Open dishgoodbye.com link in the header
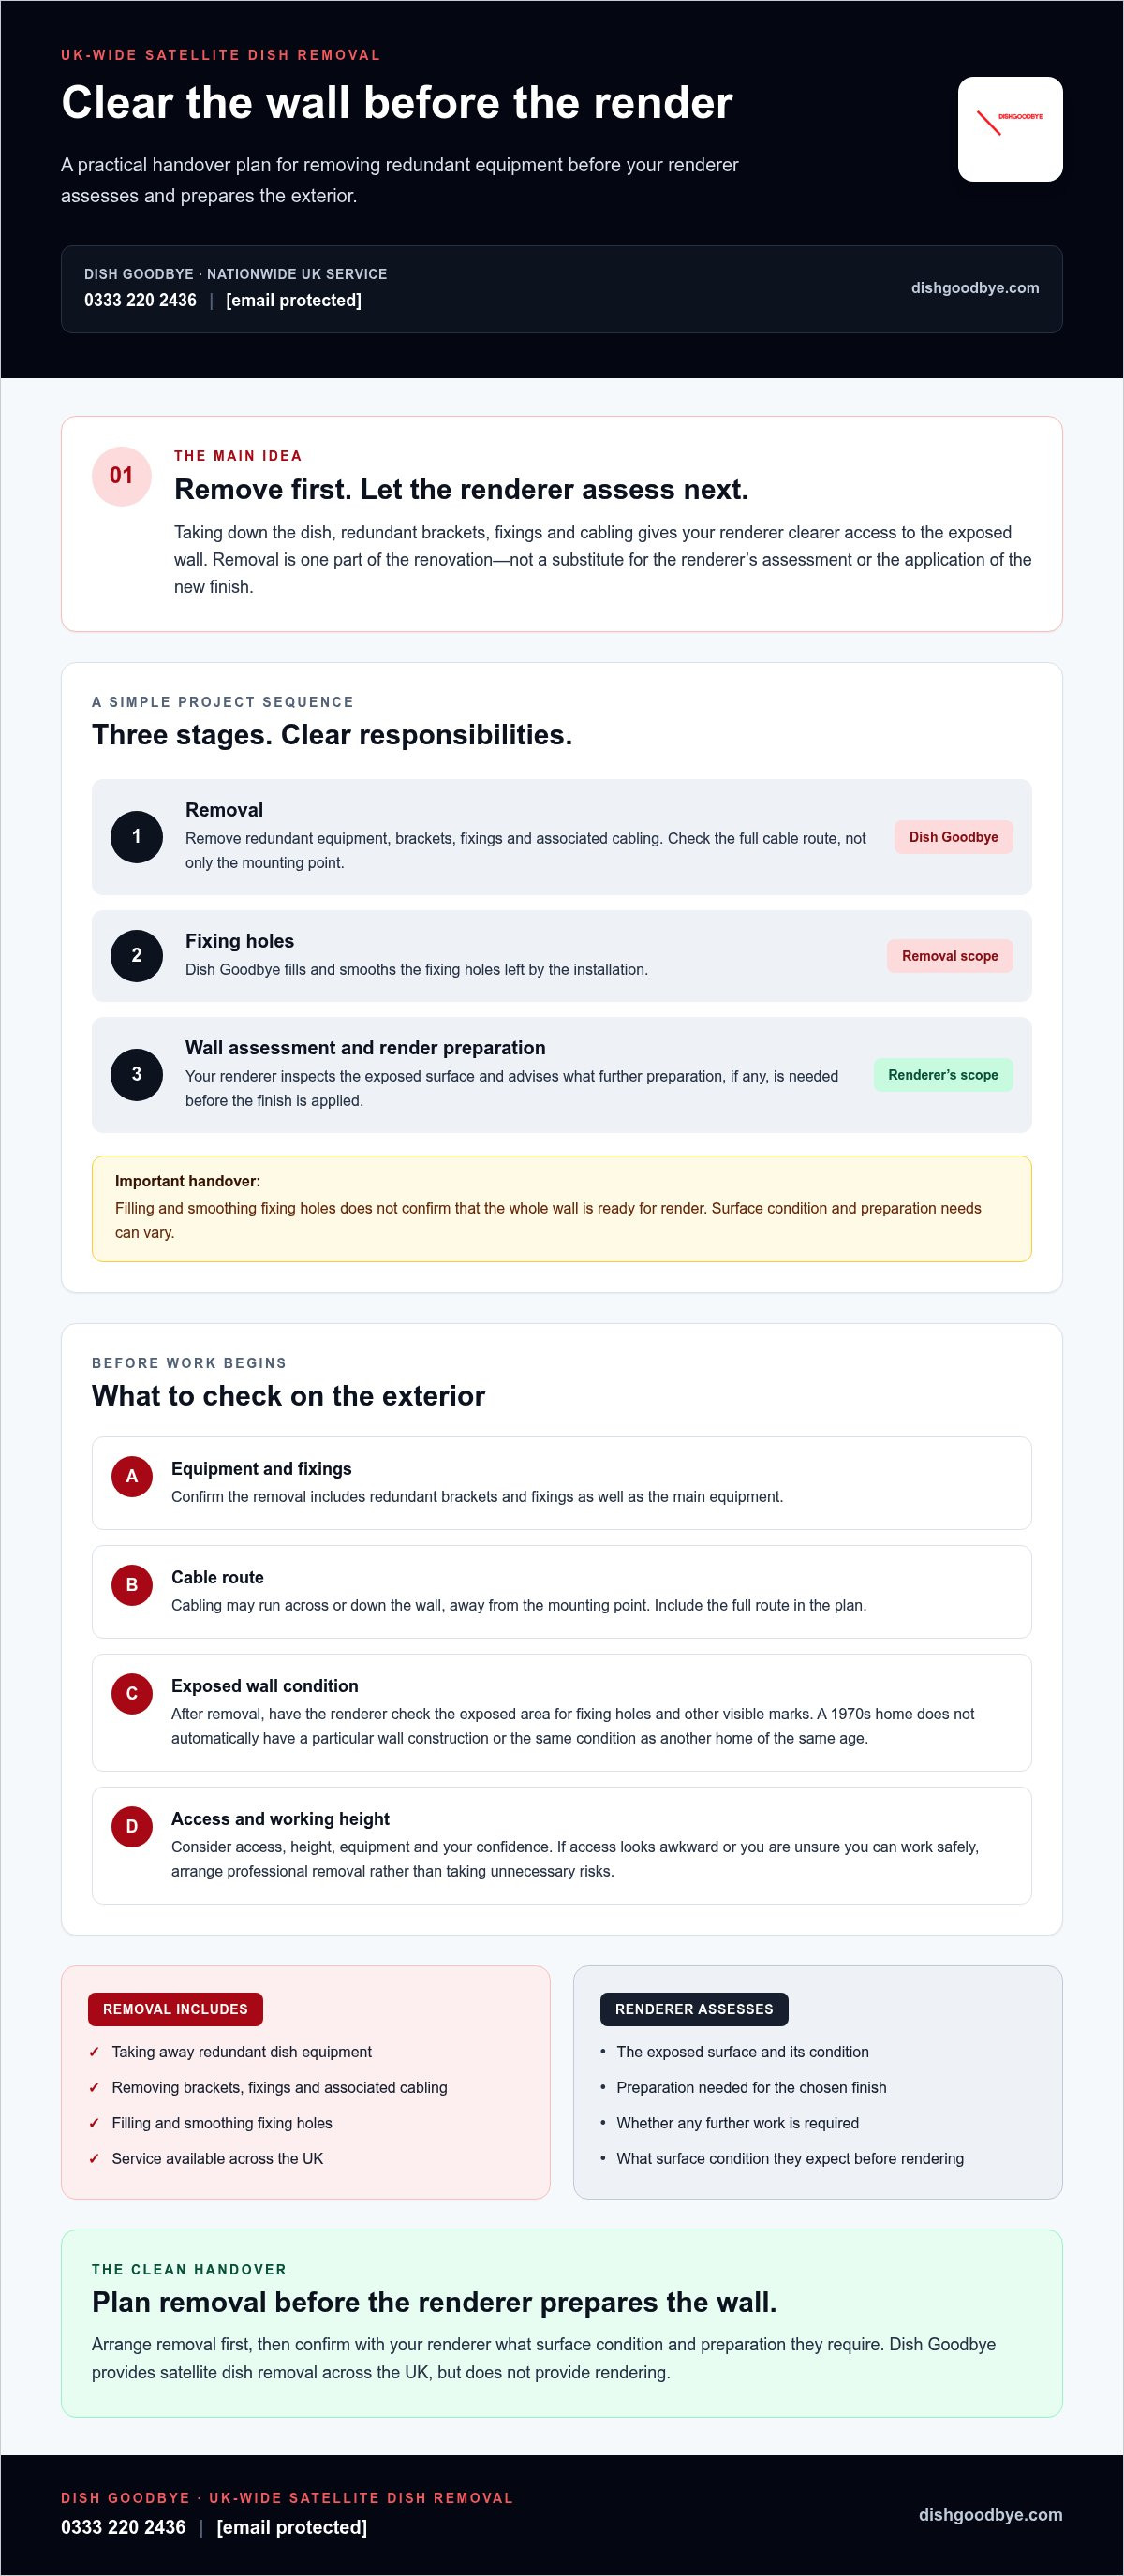This screenshot has height=2576, width=1124. [x=975, y=288]
